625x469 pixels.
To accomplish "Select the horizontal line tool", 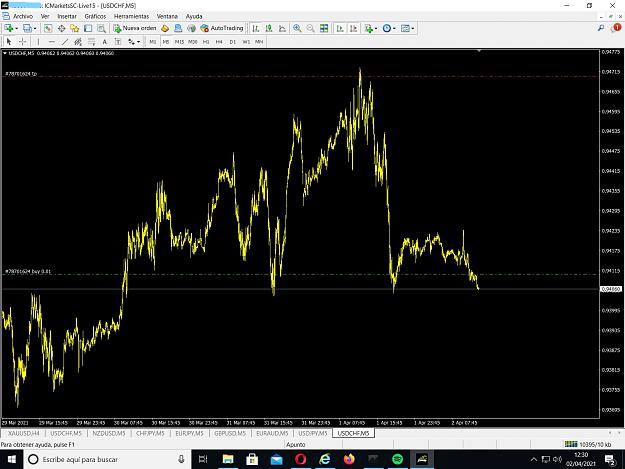I will pos(51,41).
